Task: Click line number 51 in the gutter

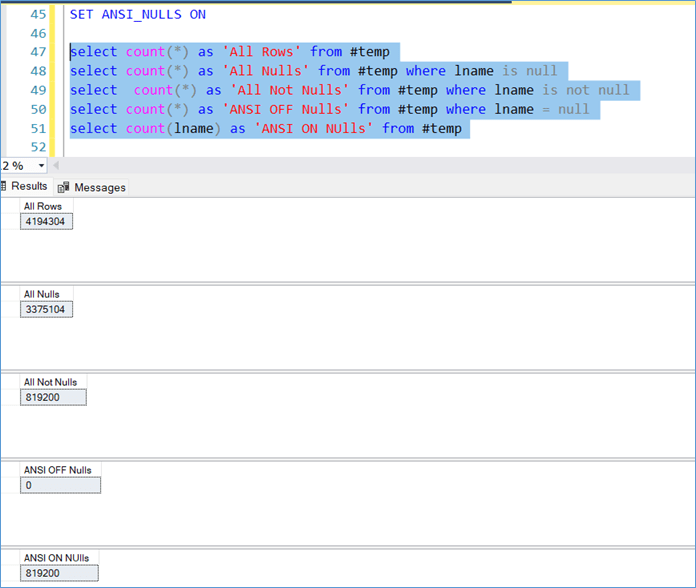Action: coord(38,129)
